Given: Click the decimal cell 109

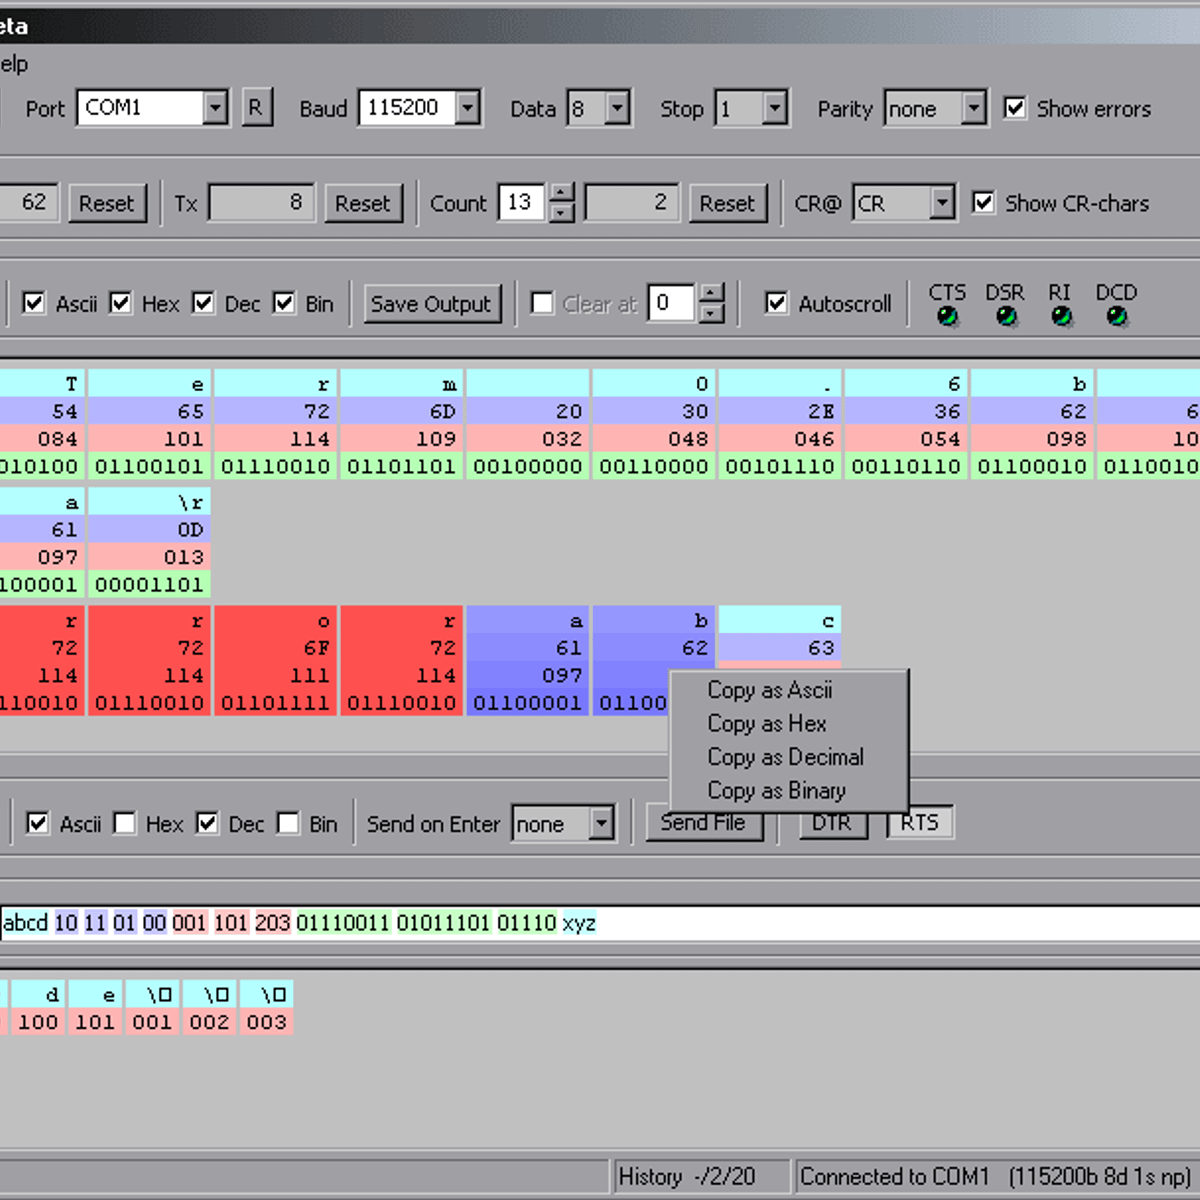Looking at the screenshot, I should [402, 439].
